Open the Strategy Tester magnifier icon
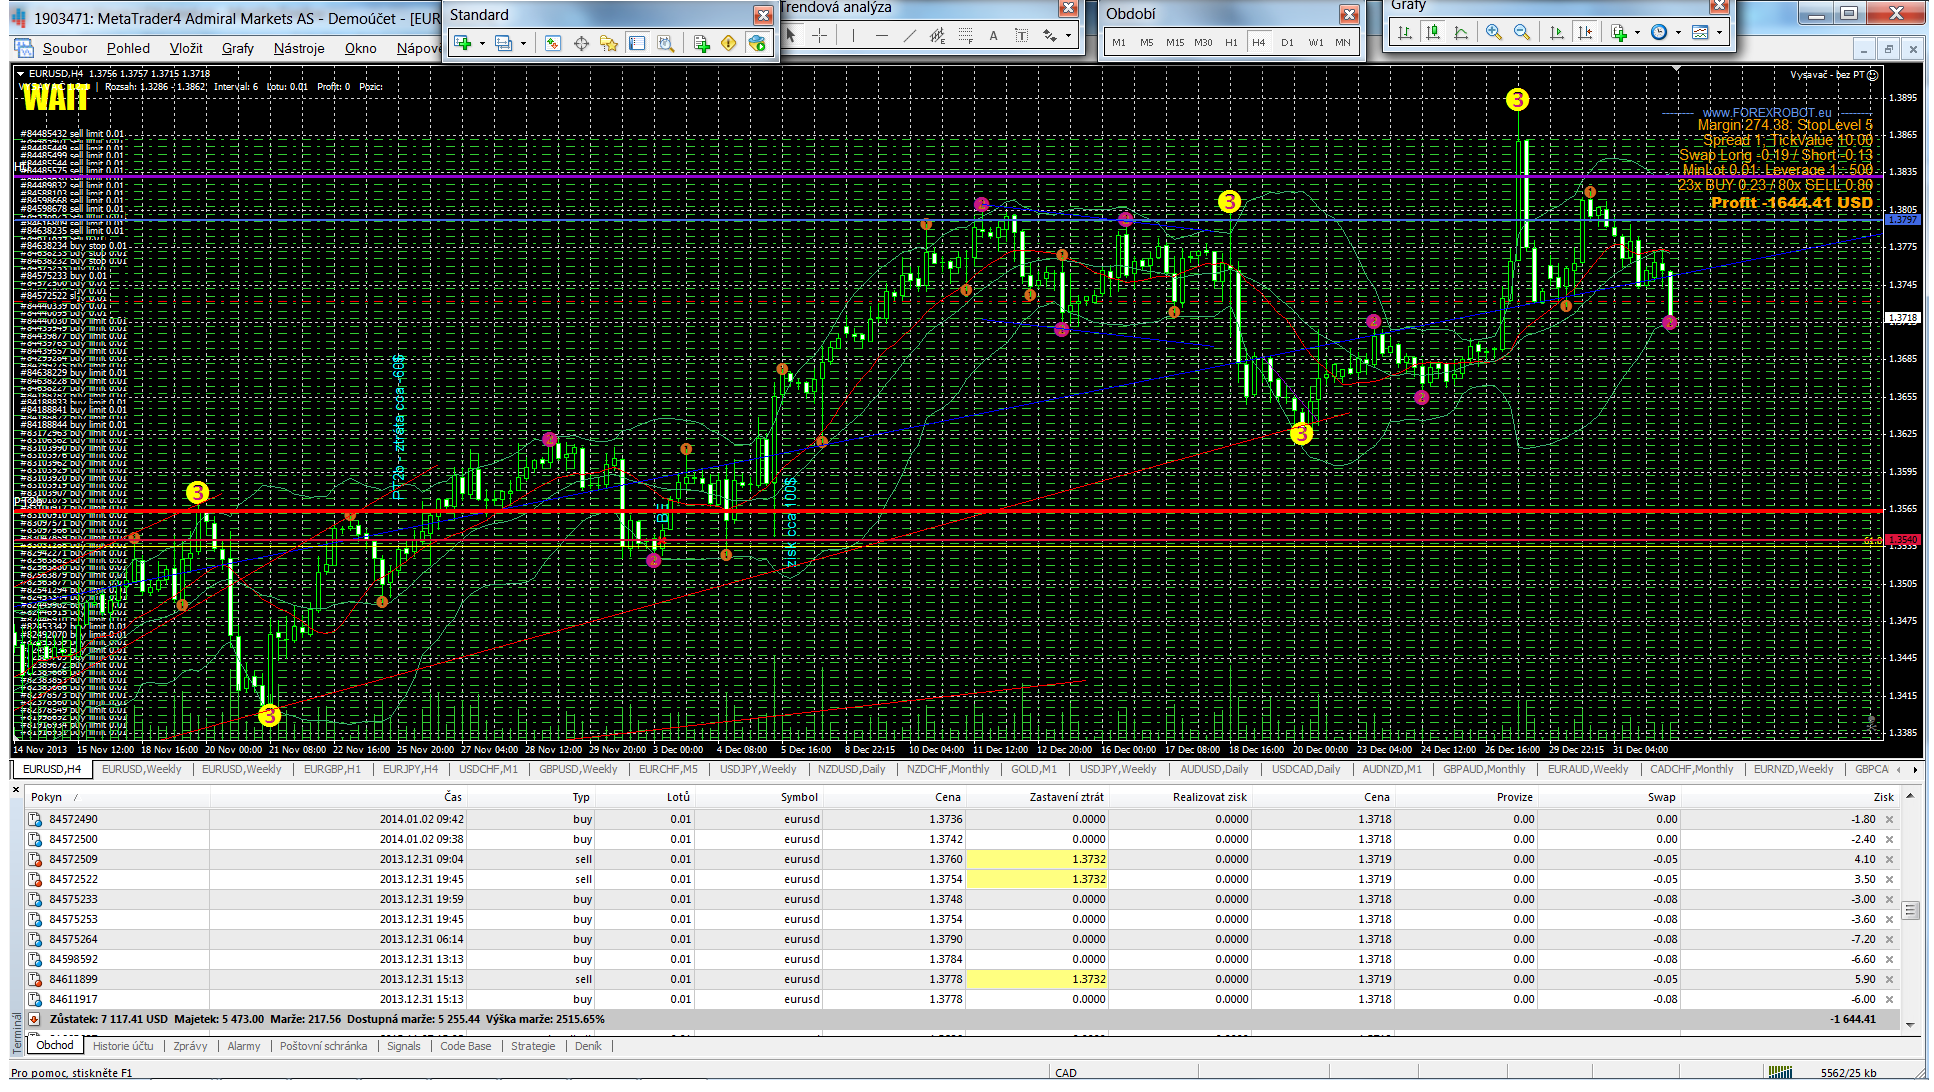The image size is (1934, 1092). [x=665, y=43]
